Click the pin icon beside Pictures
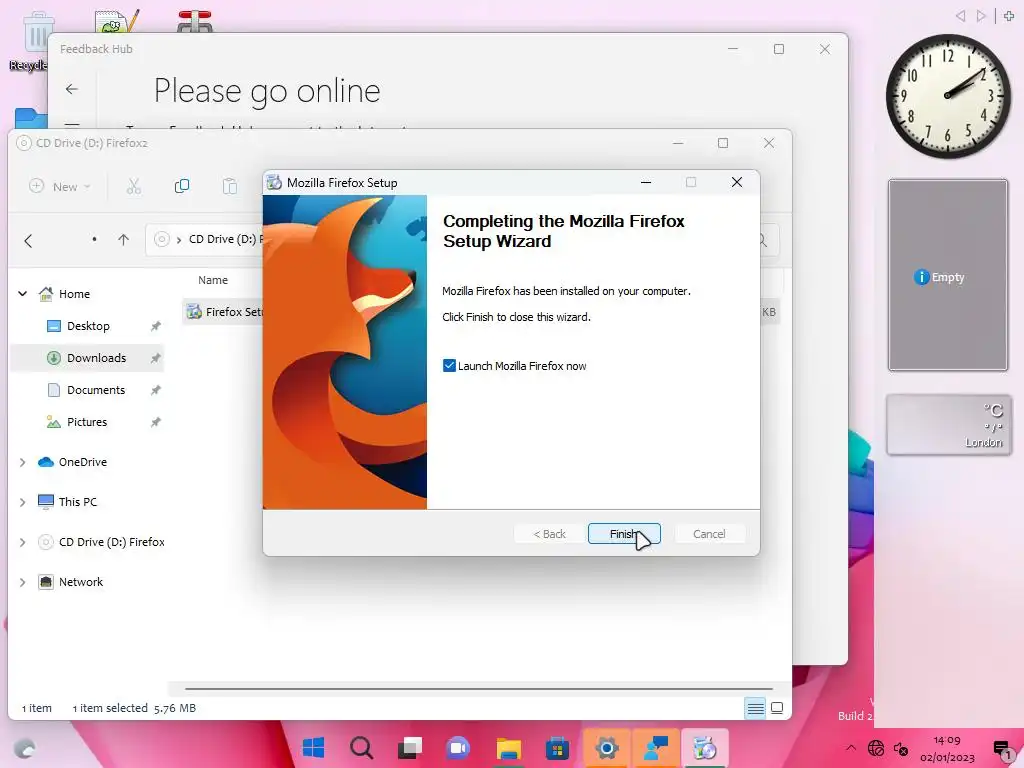Viewport: 1024px width, 768px height. (x=155, y=422)
